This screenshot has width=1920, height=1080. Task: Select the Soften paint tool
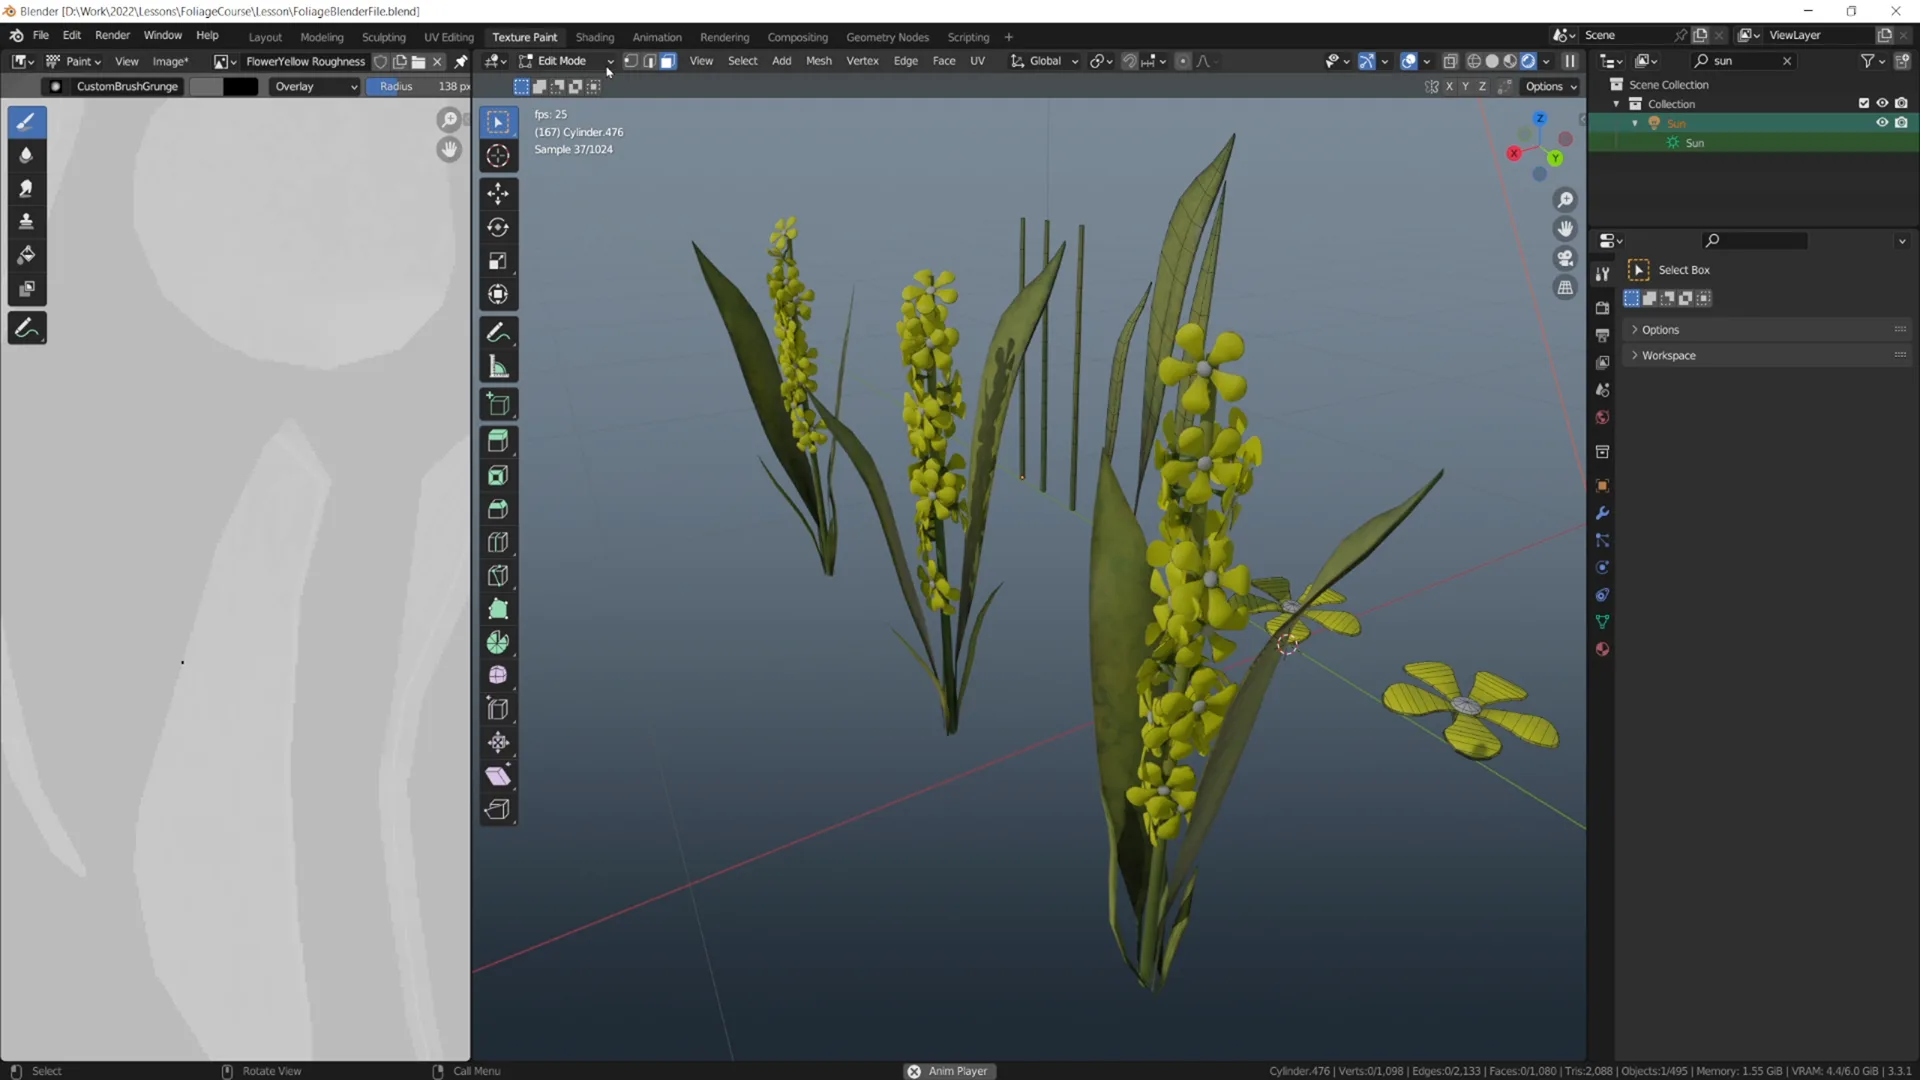(x=26, y=155)
